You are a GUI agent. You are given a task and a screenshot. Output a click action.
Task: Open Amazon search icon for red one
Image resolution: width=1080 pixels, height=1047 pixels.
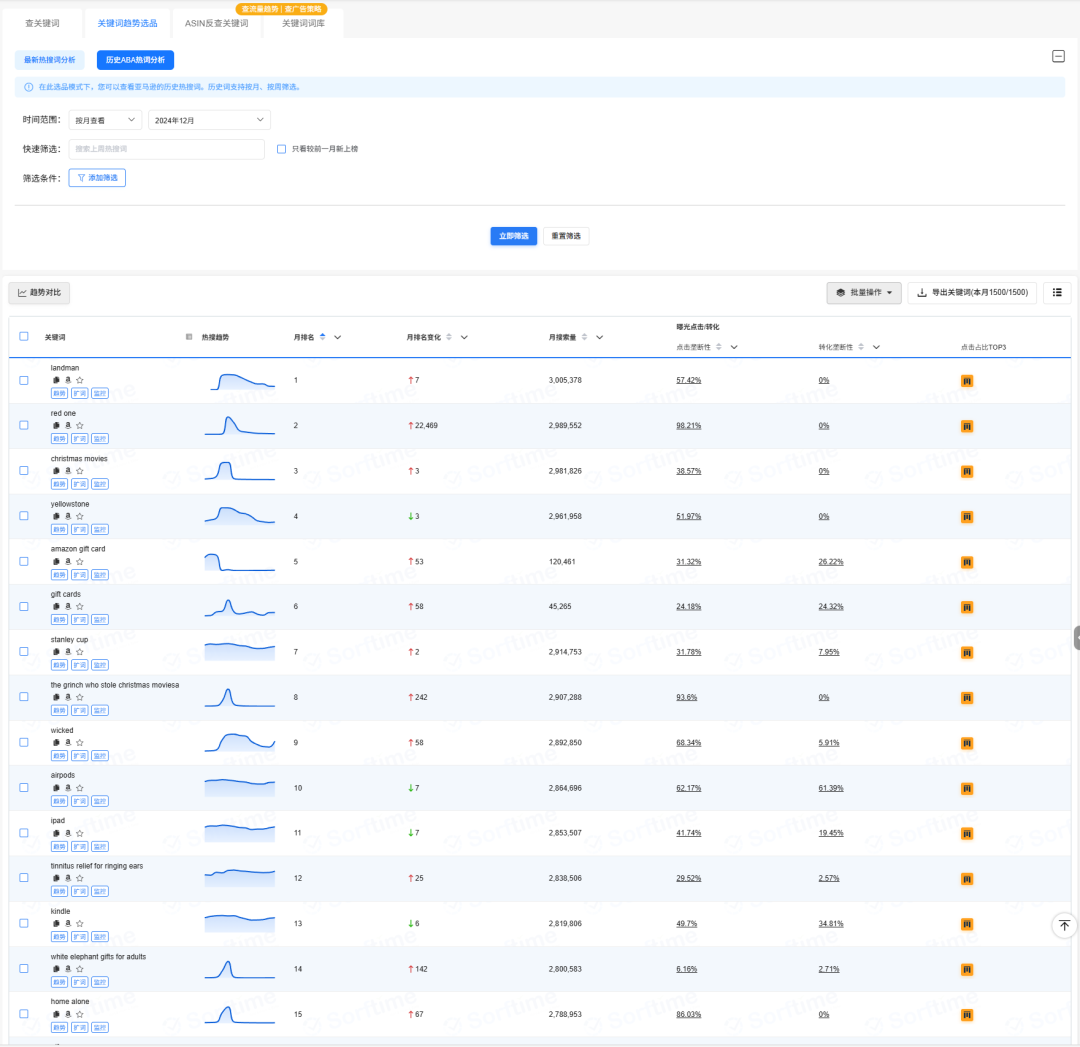pyautogui.click(x=68, y=425)
